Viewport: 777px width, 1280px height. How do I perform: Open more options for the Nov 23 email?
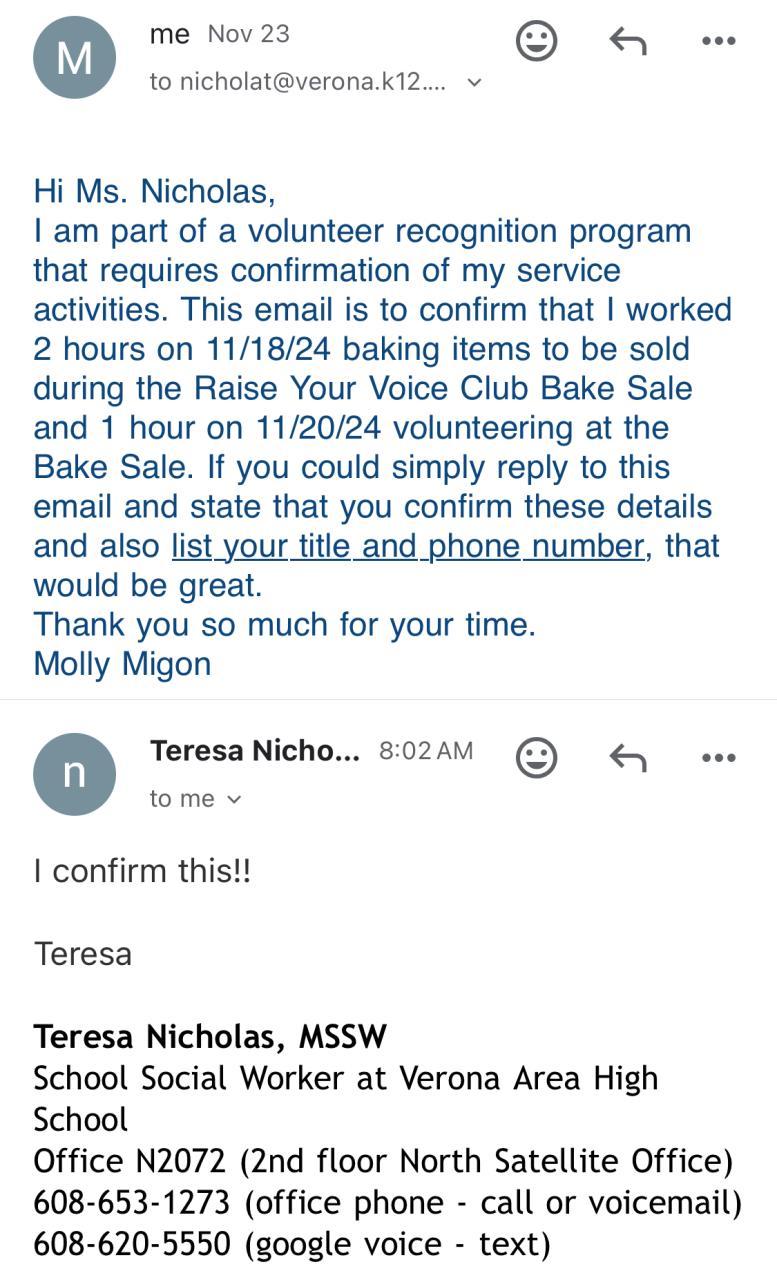point(718,41)
